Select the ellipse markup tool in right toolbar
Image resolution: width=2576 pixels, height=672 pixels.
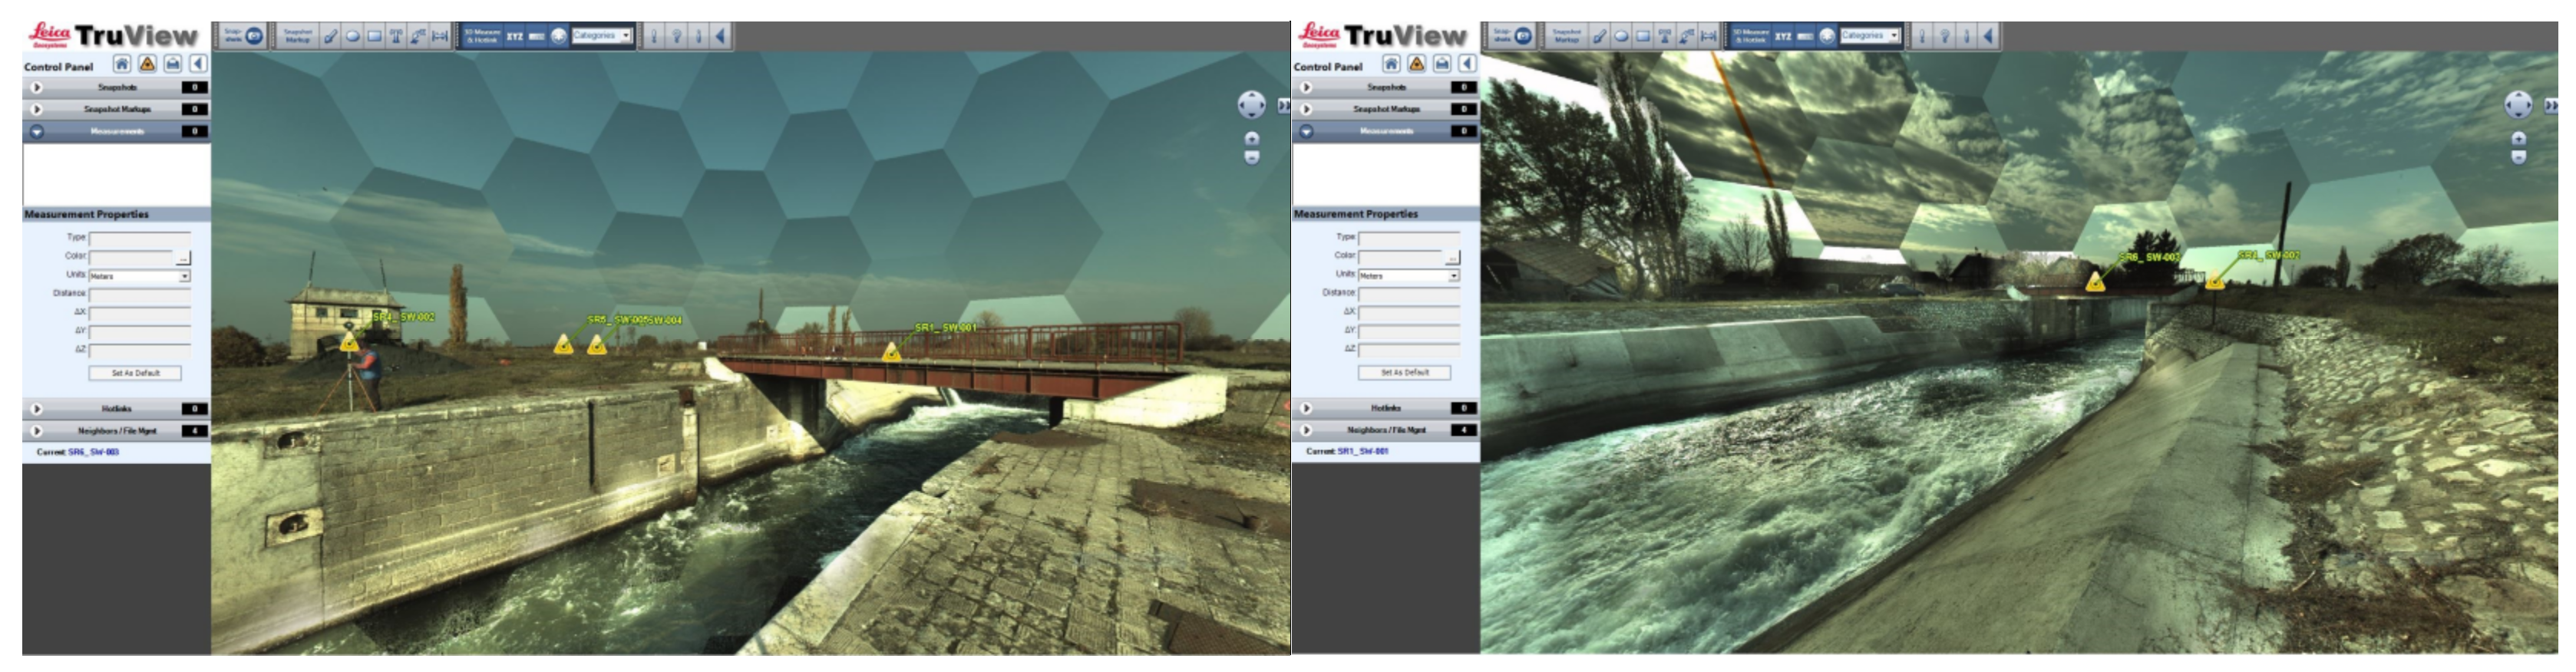pos(1621,36)
